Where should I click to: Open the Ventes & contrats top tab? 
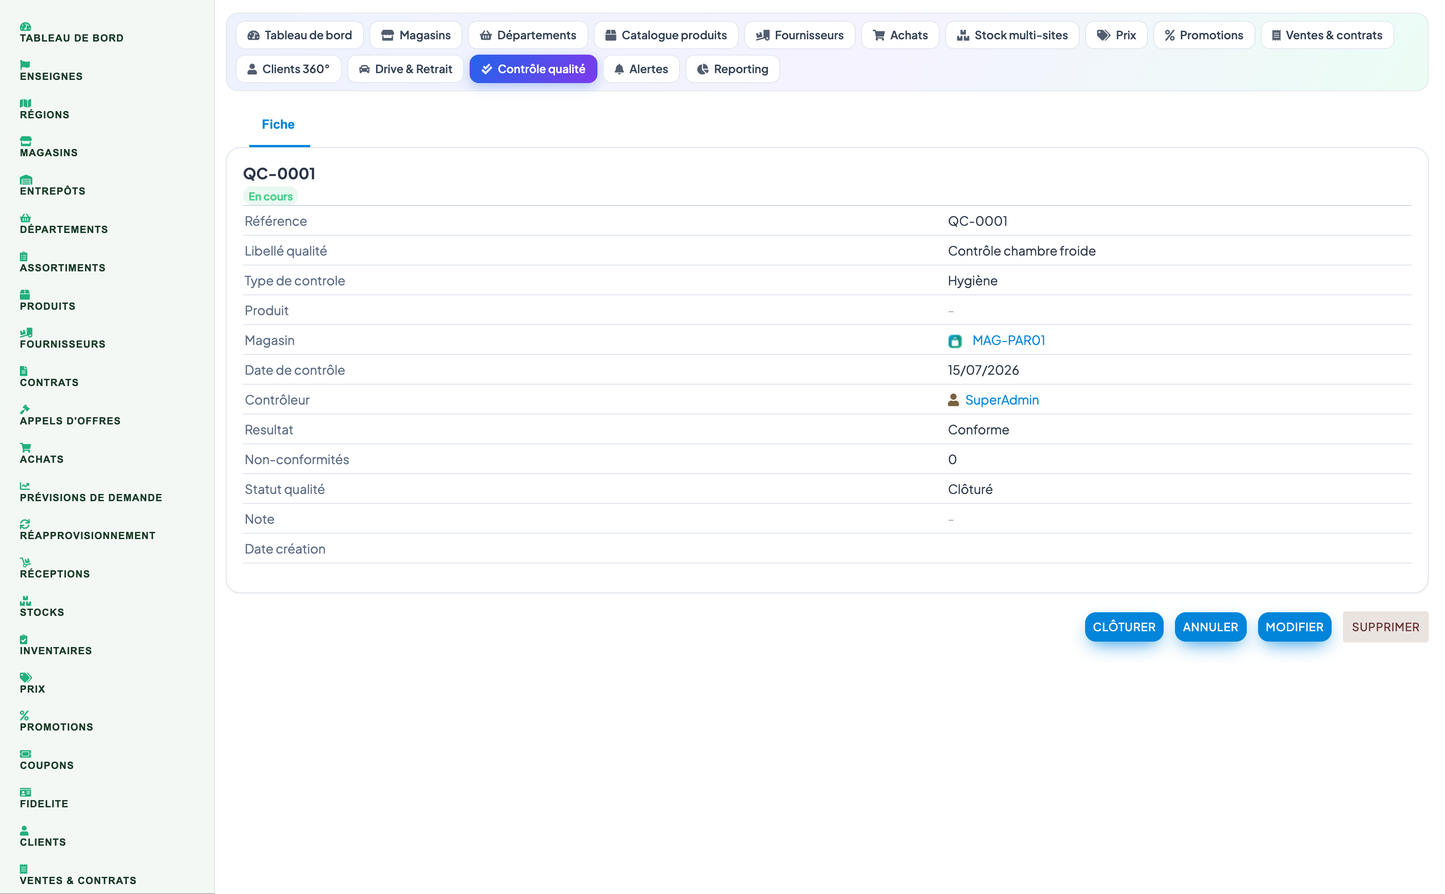click(x=1327, y=35)
